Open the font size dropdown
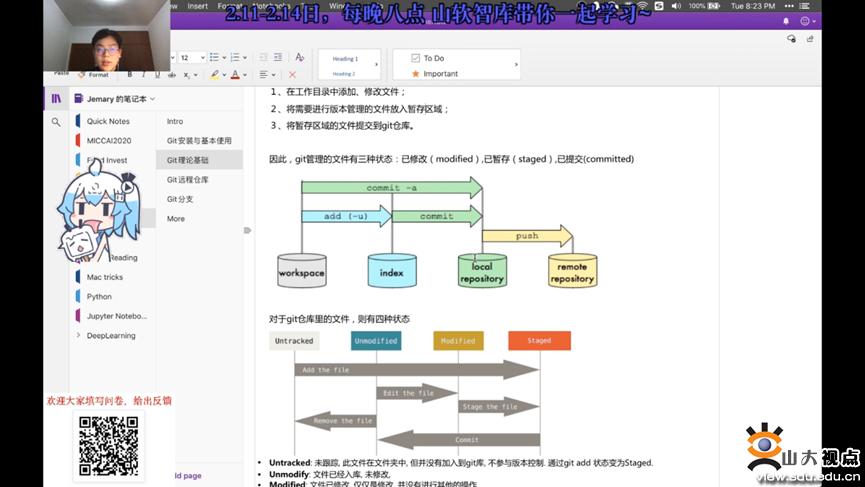 pyautogui.click(x=199, y=58)
